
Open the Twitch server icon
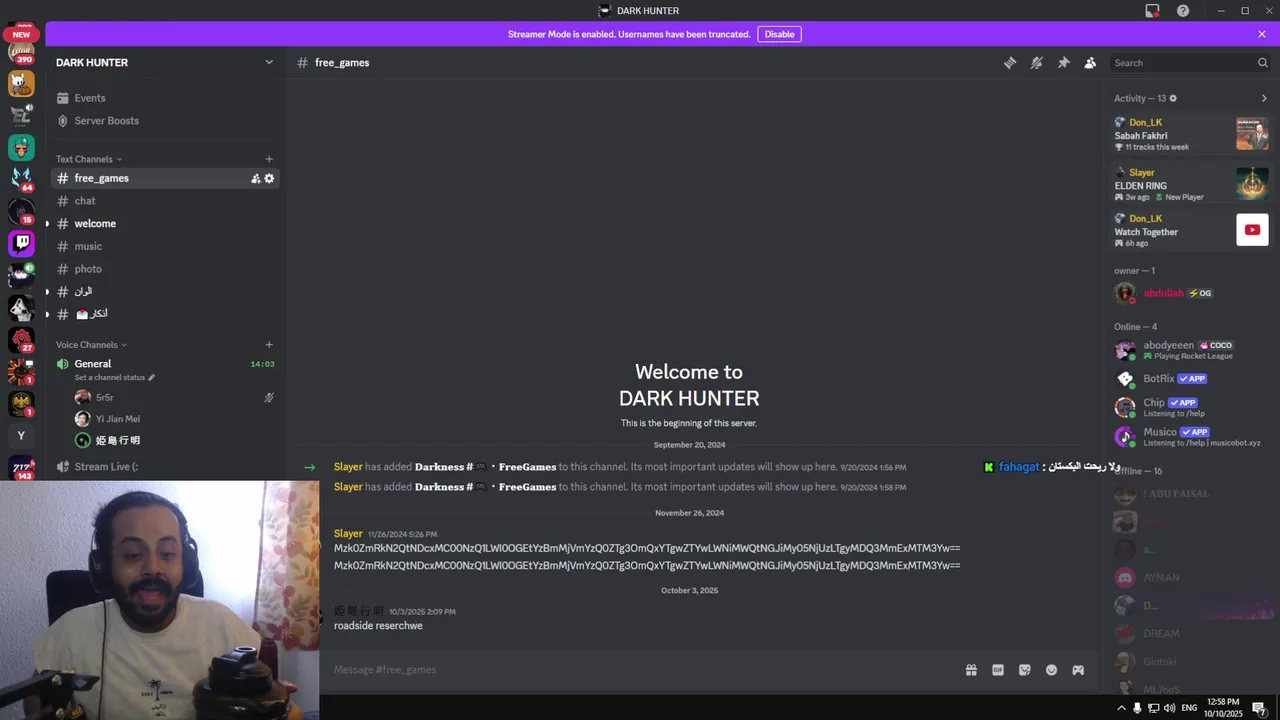pyautogui.click(x=21, y=243)
